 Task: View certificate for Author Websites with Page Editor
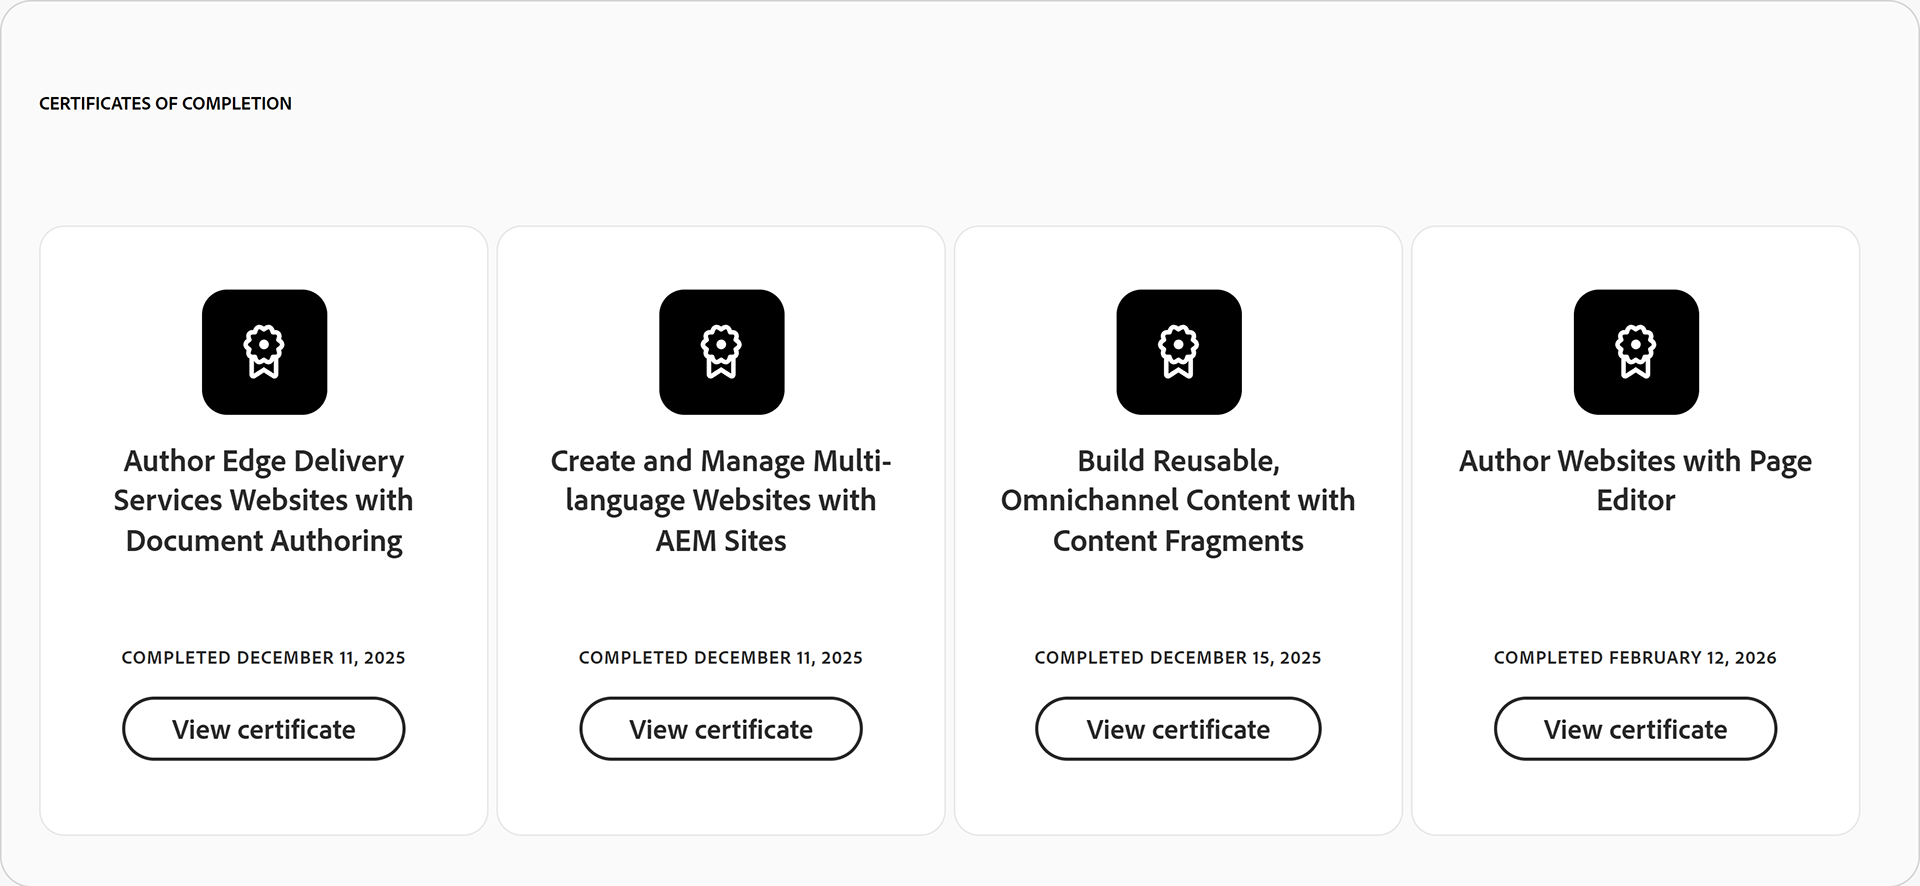[1635, 729]
